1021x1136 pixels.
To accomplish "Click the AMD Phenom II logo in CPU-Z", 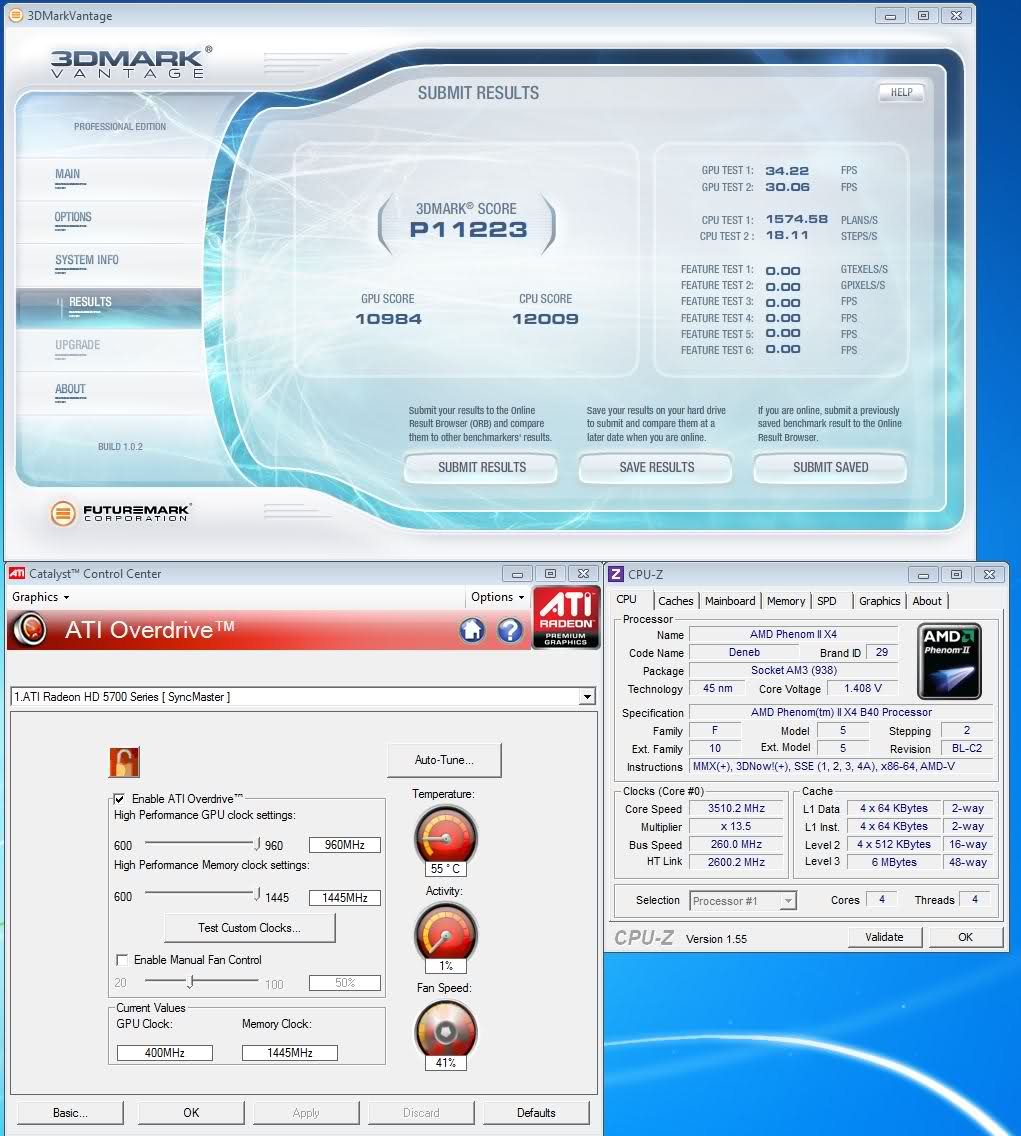I will 949,661.
